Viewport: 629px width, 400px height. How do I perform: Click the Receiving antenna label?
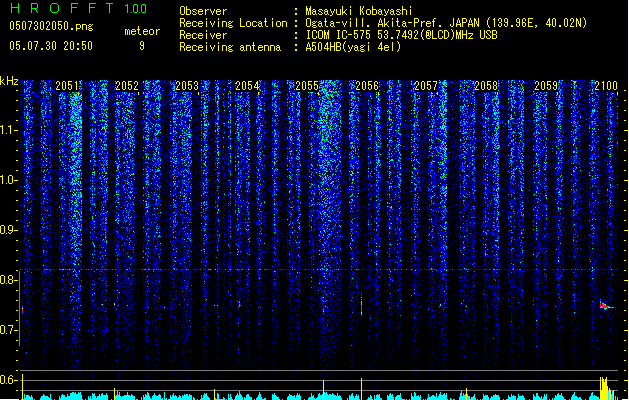230,47
